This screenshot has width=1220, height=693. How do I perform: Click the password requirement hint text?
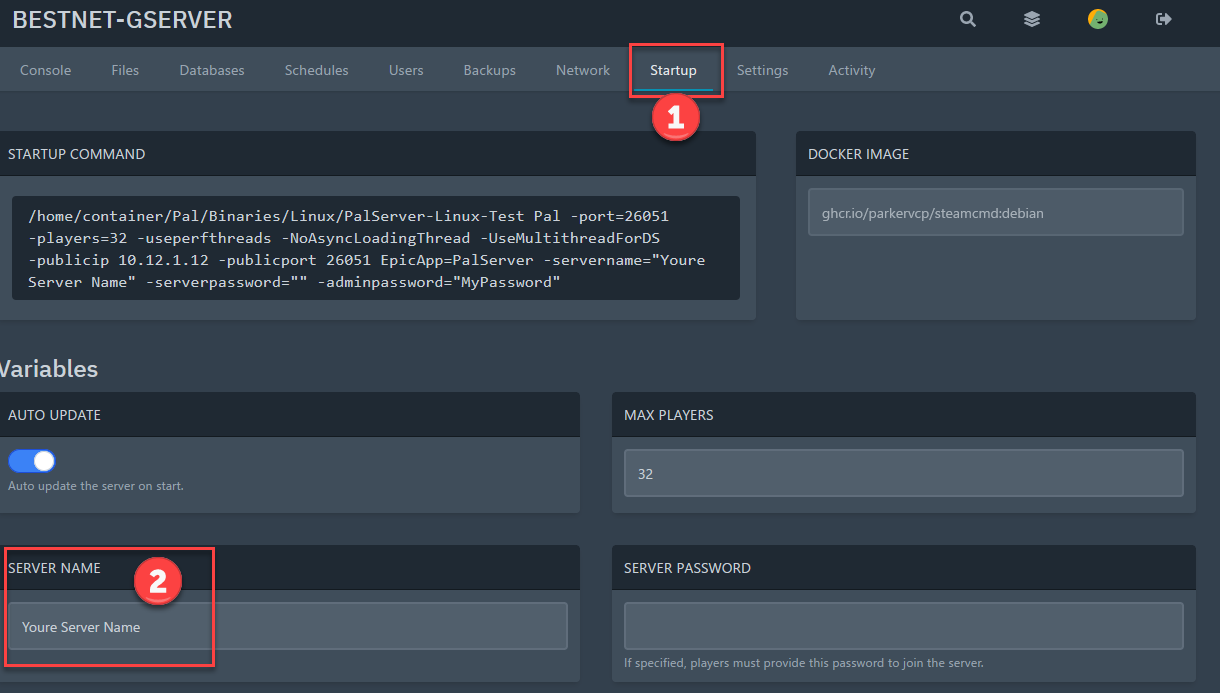(x=804, y=663)
